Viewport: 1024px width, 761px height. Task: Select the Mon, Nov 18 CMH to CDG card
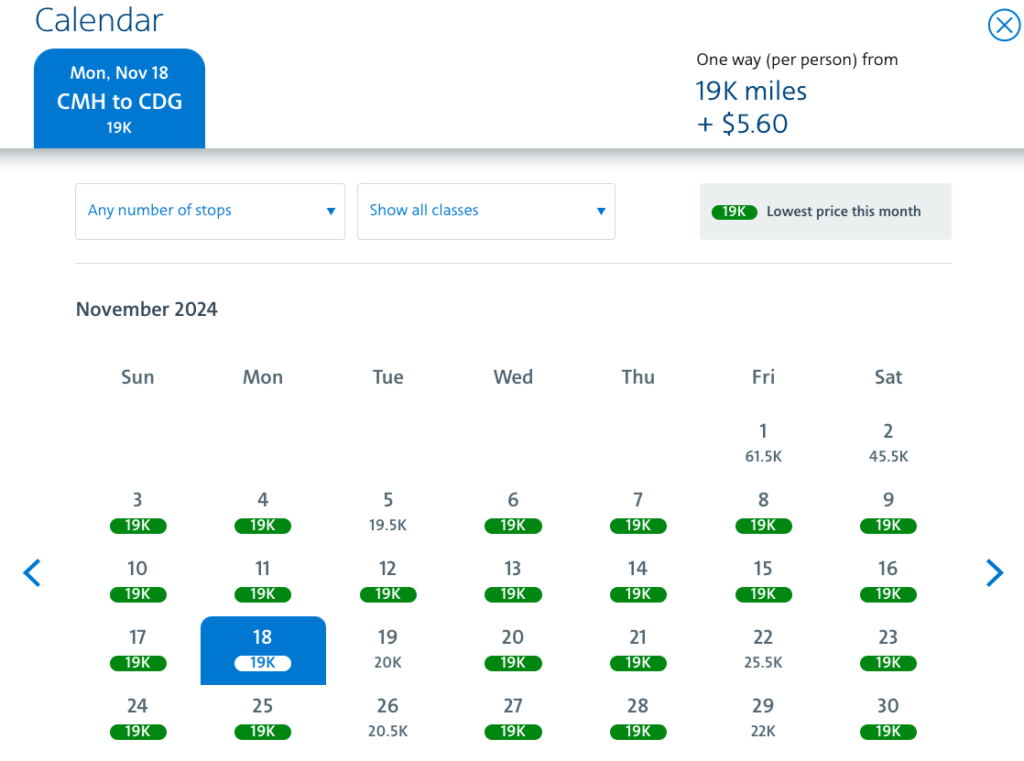119,98
